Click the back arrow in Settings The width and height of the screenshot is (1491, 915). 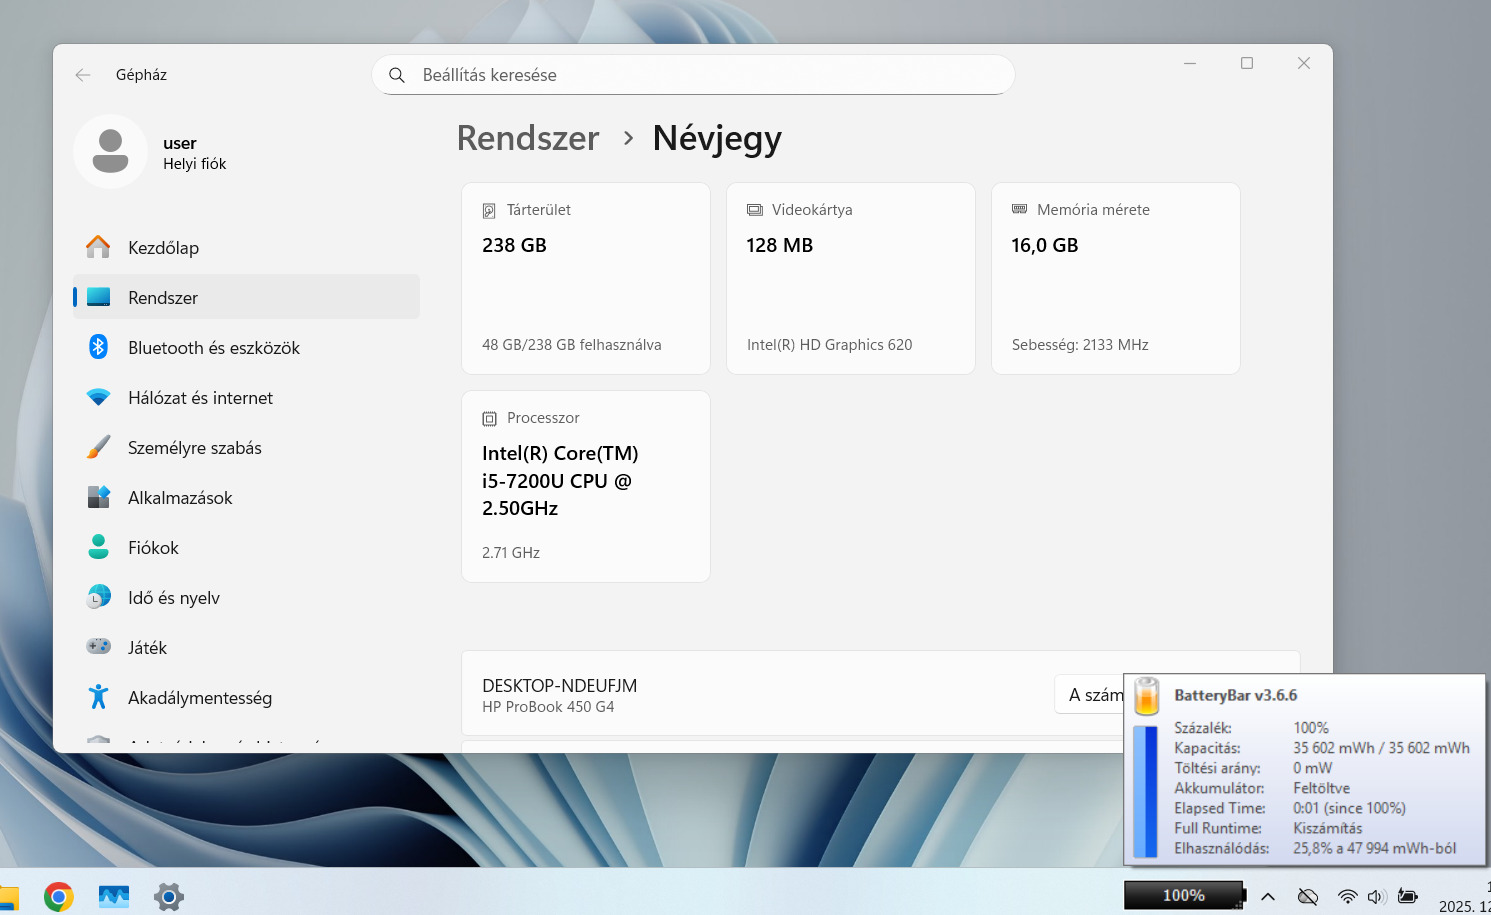click(83, 75)
